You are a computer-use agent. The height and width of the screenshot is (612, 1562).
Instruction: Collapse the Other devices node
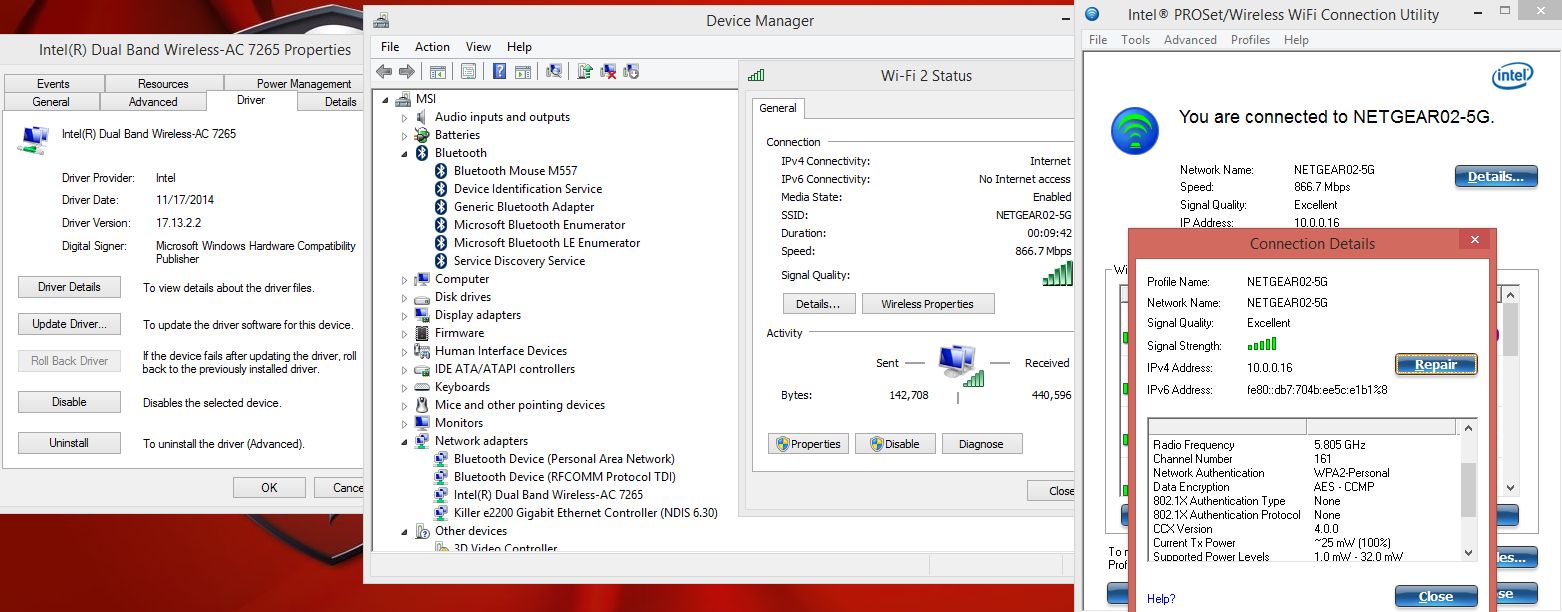(404, 532)
